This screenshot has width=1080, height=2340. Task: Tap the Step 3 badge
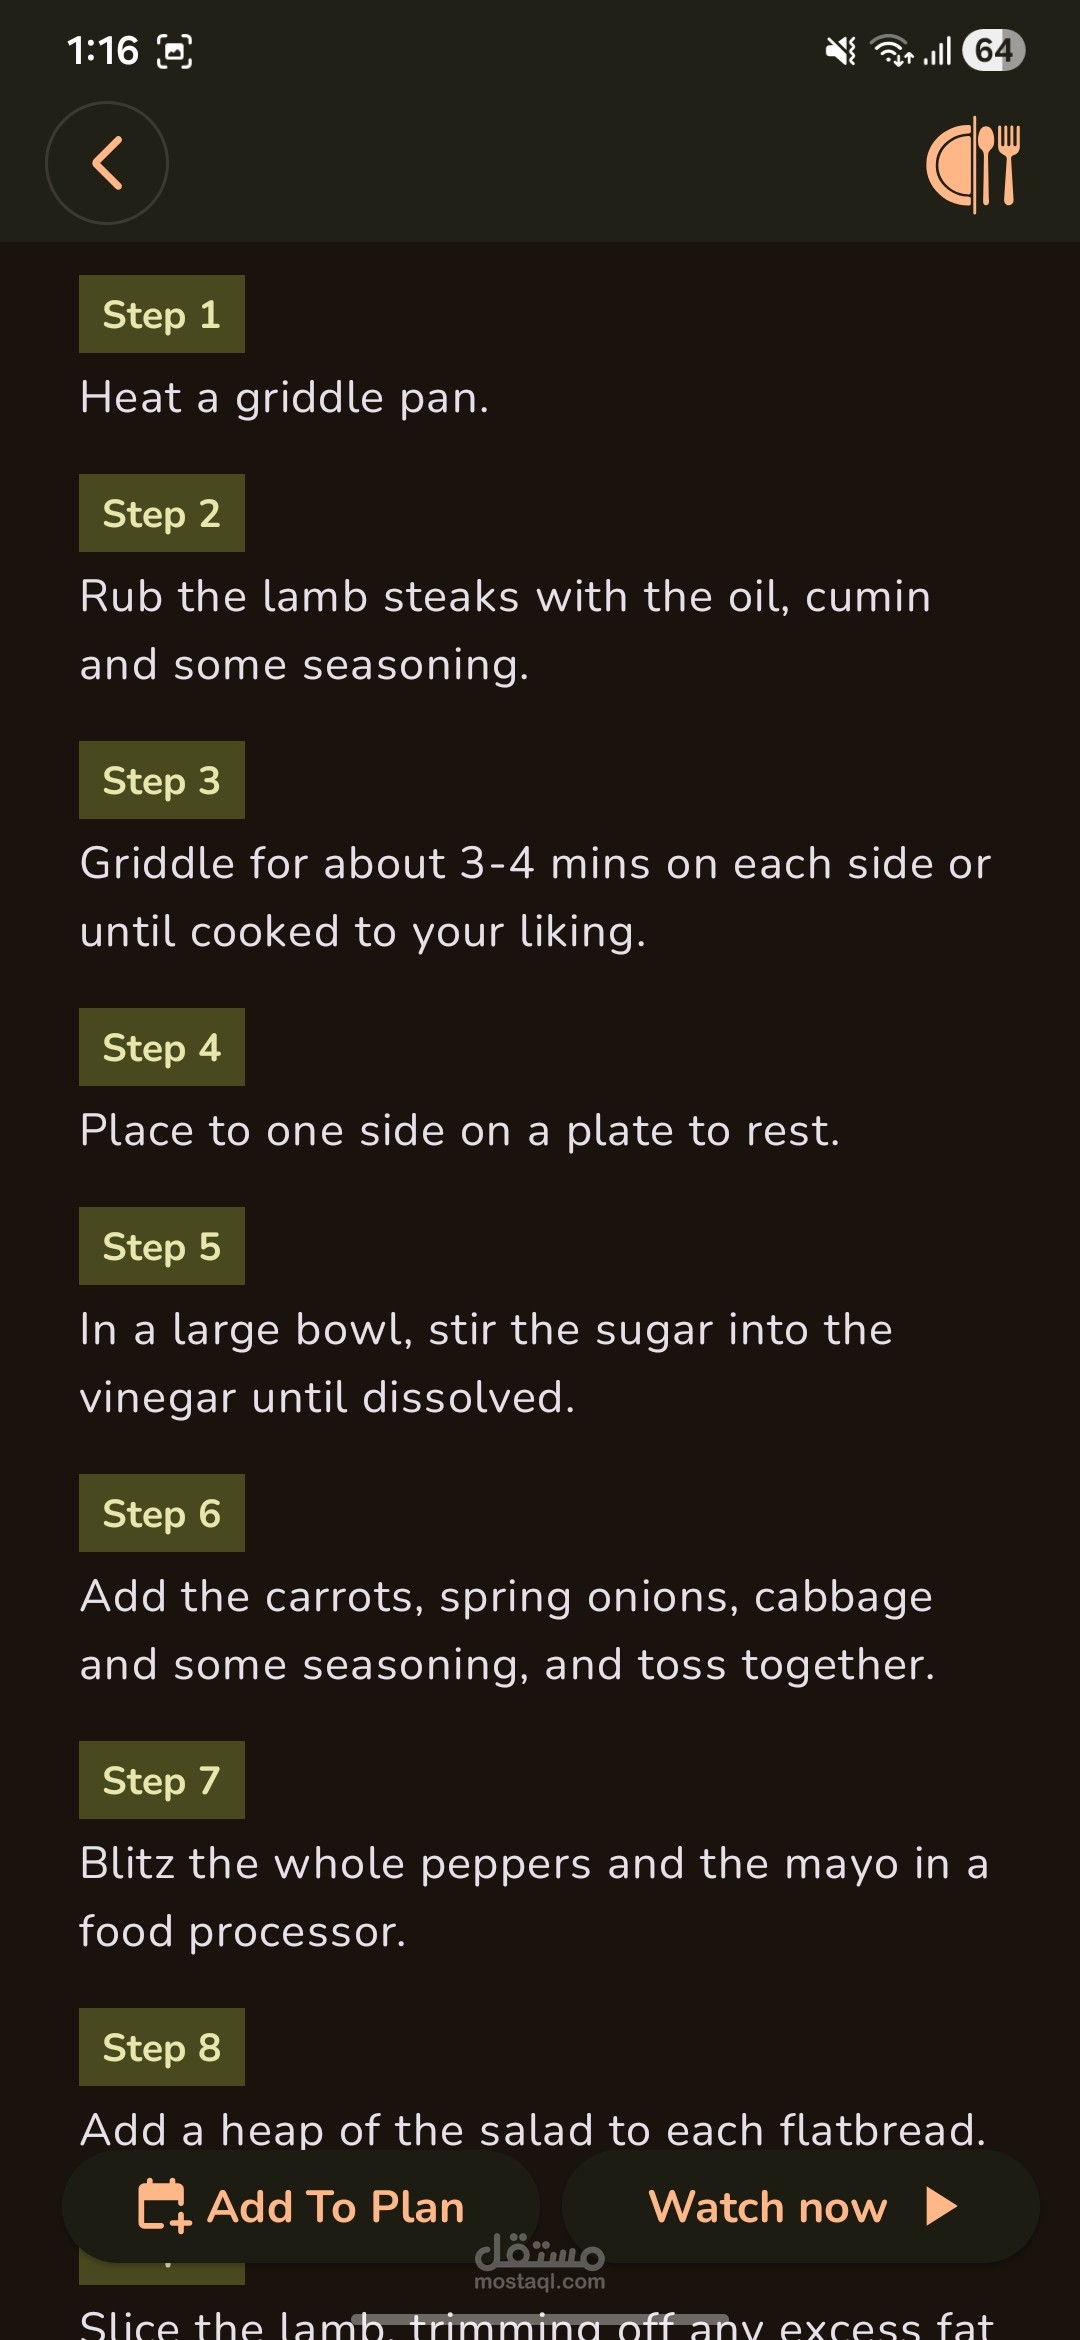[x=161, y=780]
